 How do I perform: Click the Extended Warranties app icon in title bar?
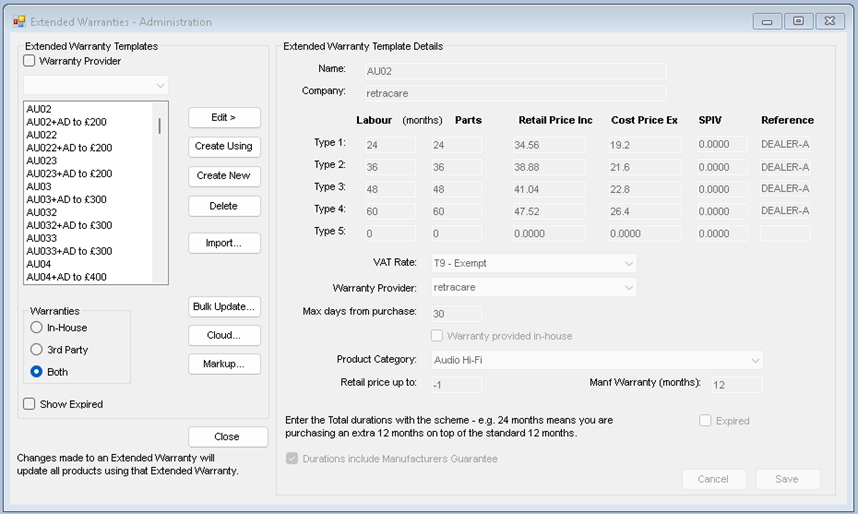pyautogui.click(x=19, y=21)
